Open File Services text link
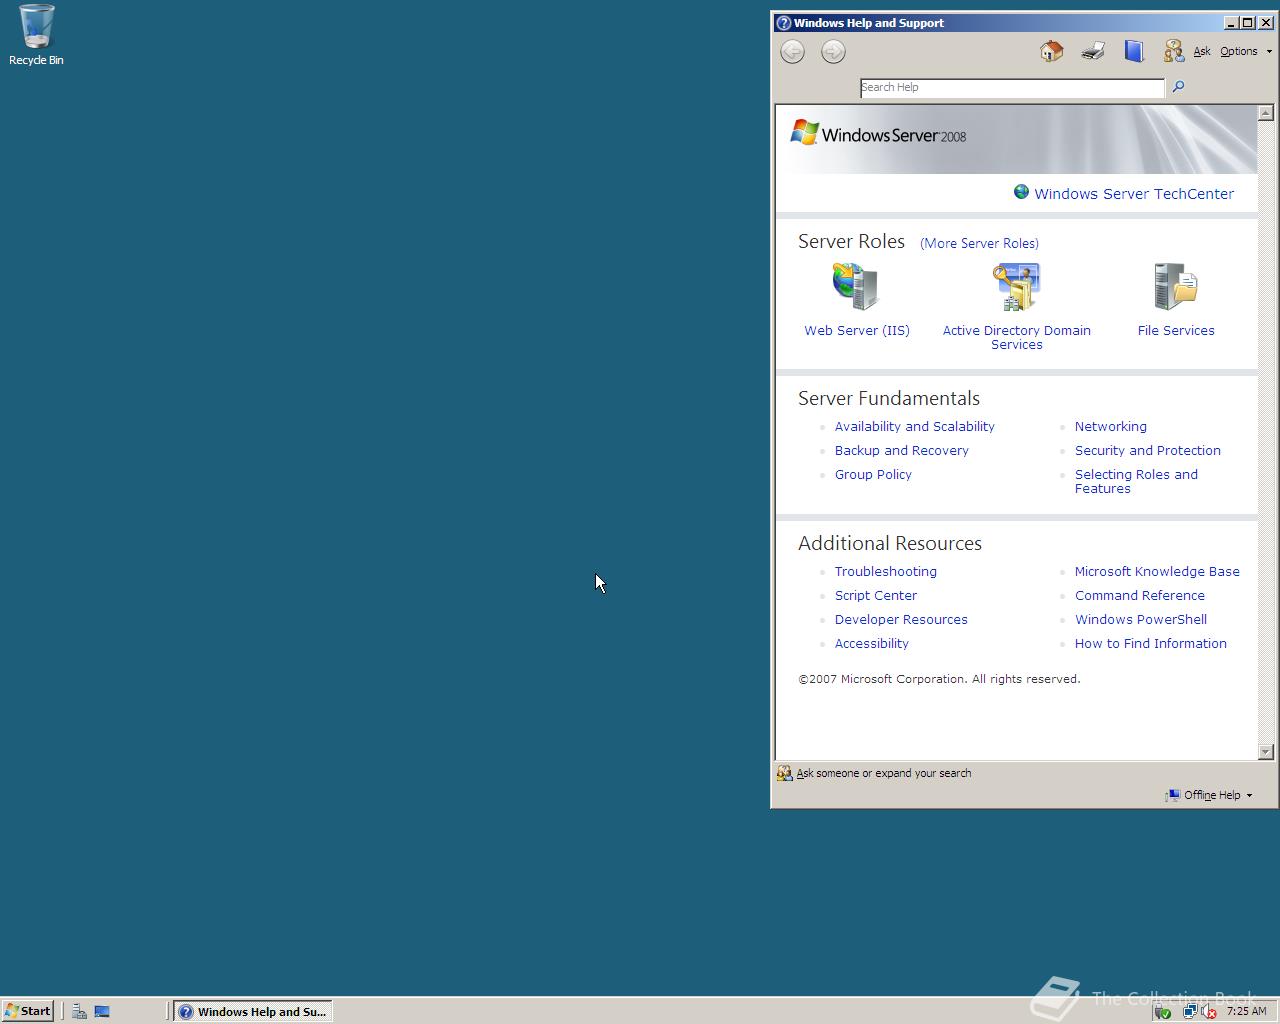 coord(1176,330)
